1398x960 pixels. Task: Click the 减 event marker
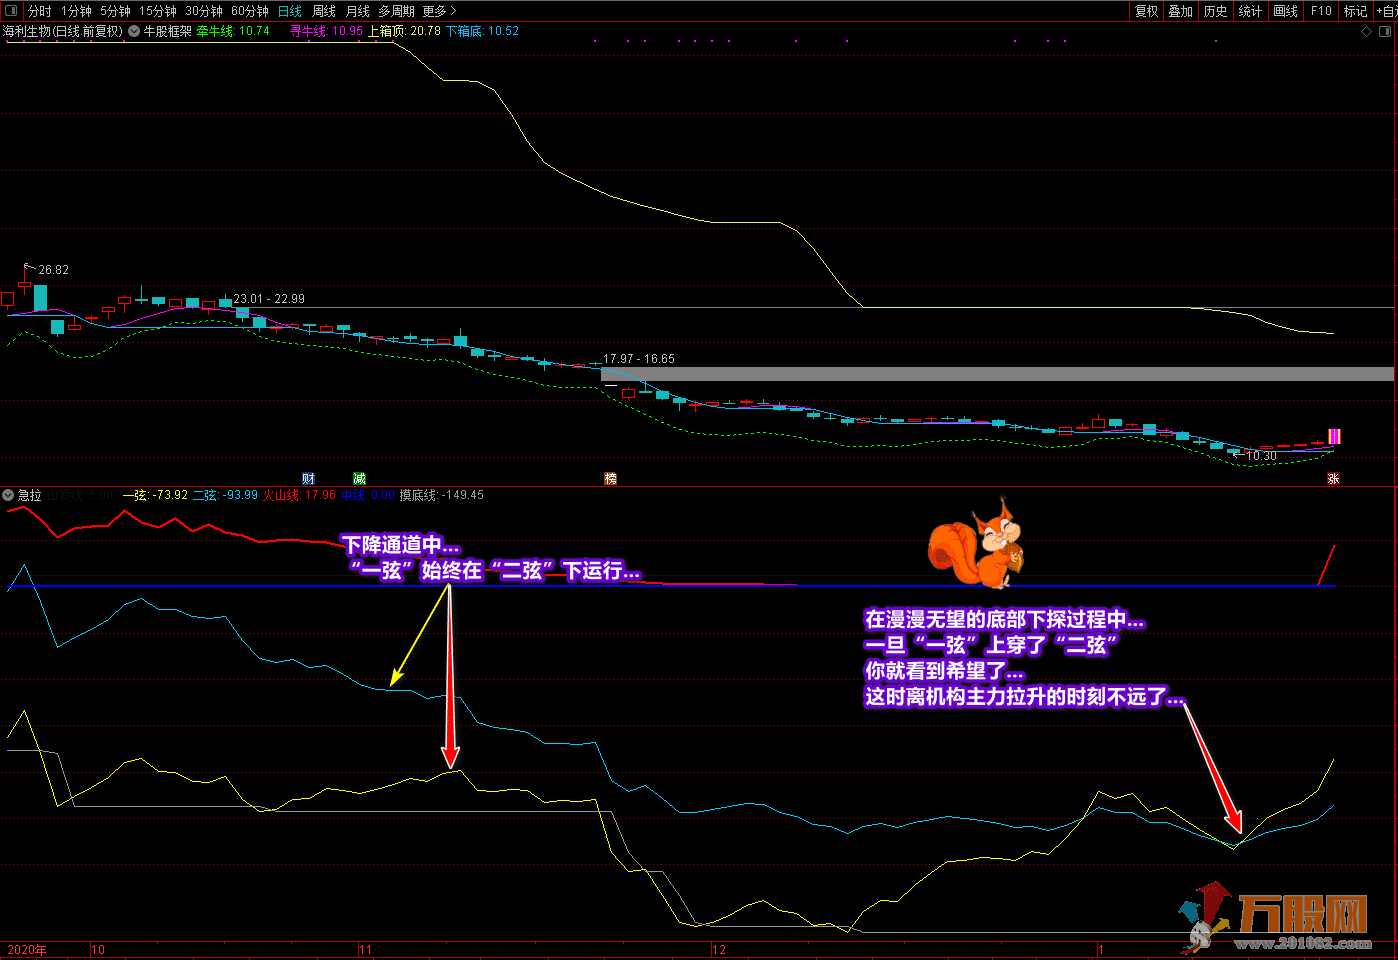coord(359,479)
